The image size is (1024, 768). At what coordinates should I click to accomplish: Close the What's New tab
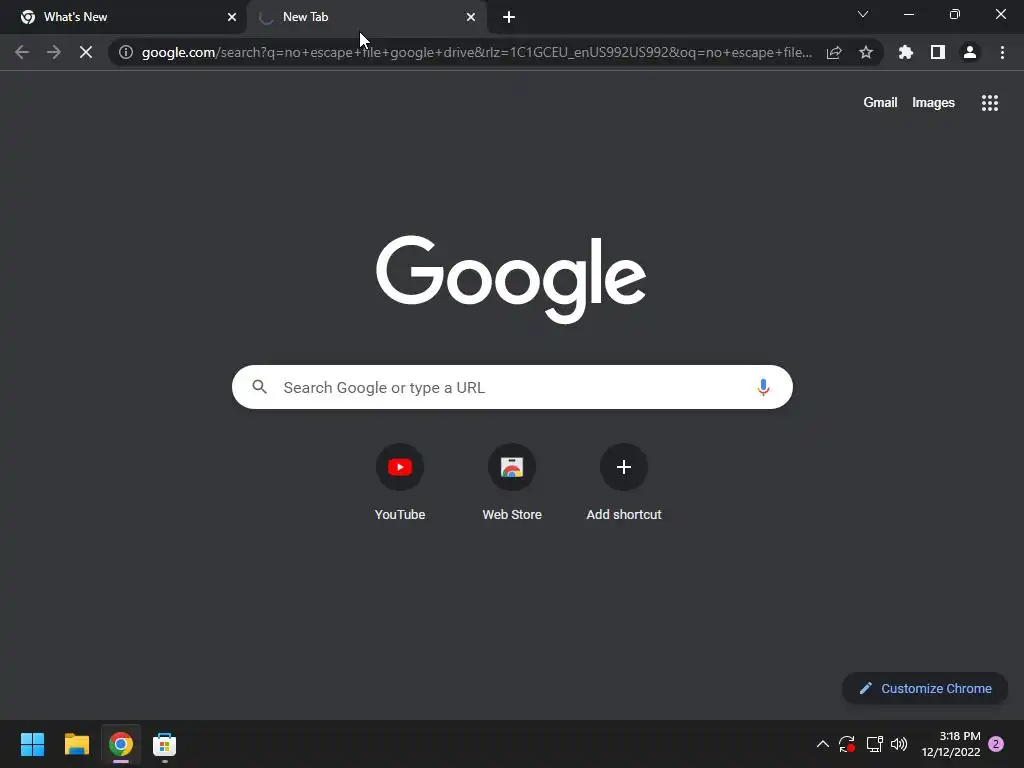tap(232, 17)
